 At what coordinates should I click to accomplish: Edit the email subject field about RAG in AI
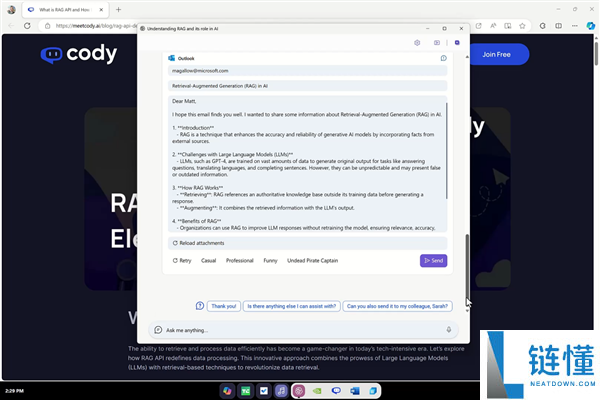(x=307, y=86)
